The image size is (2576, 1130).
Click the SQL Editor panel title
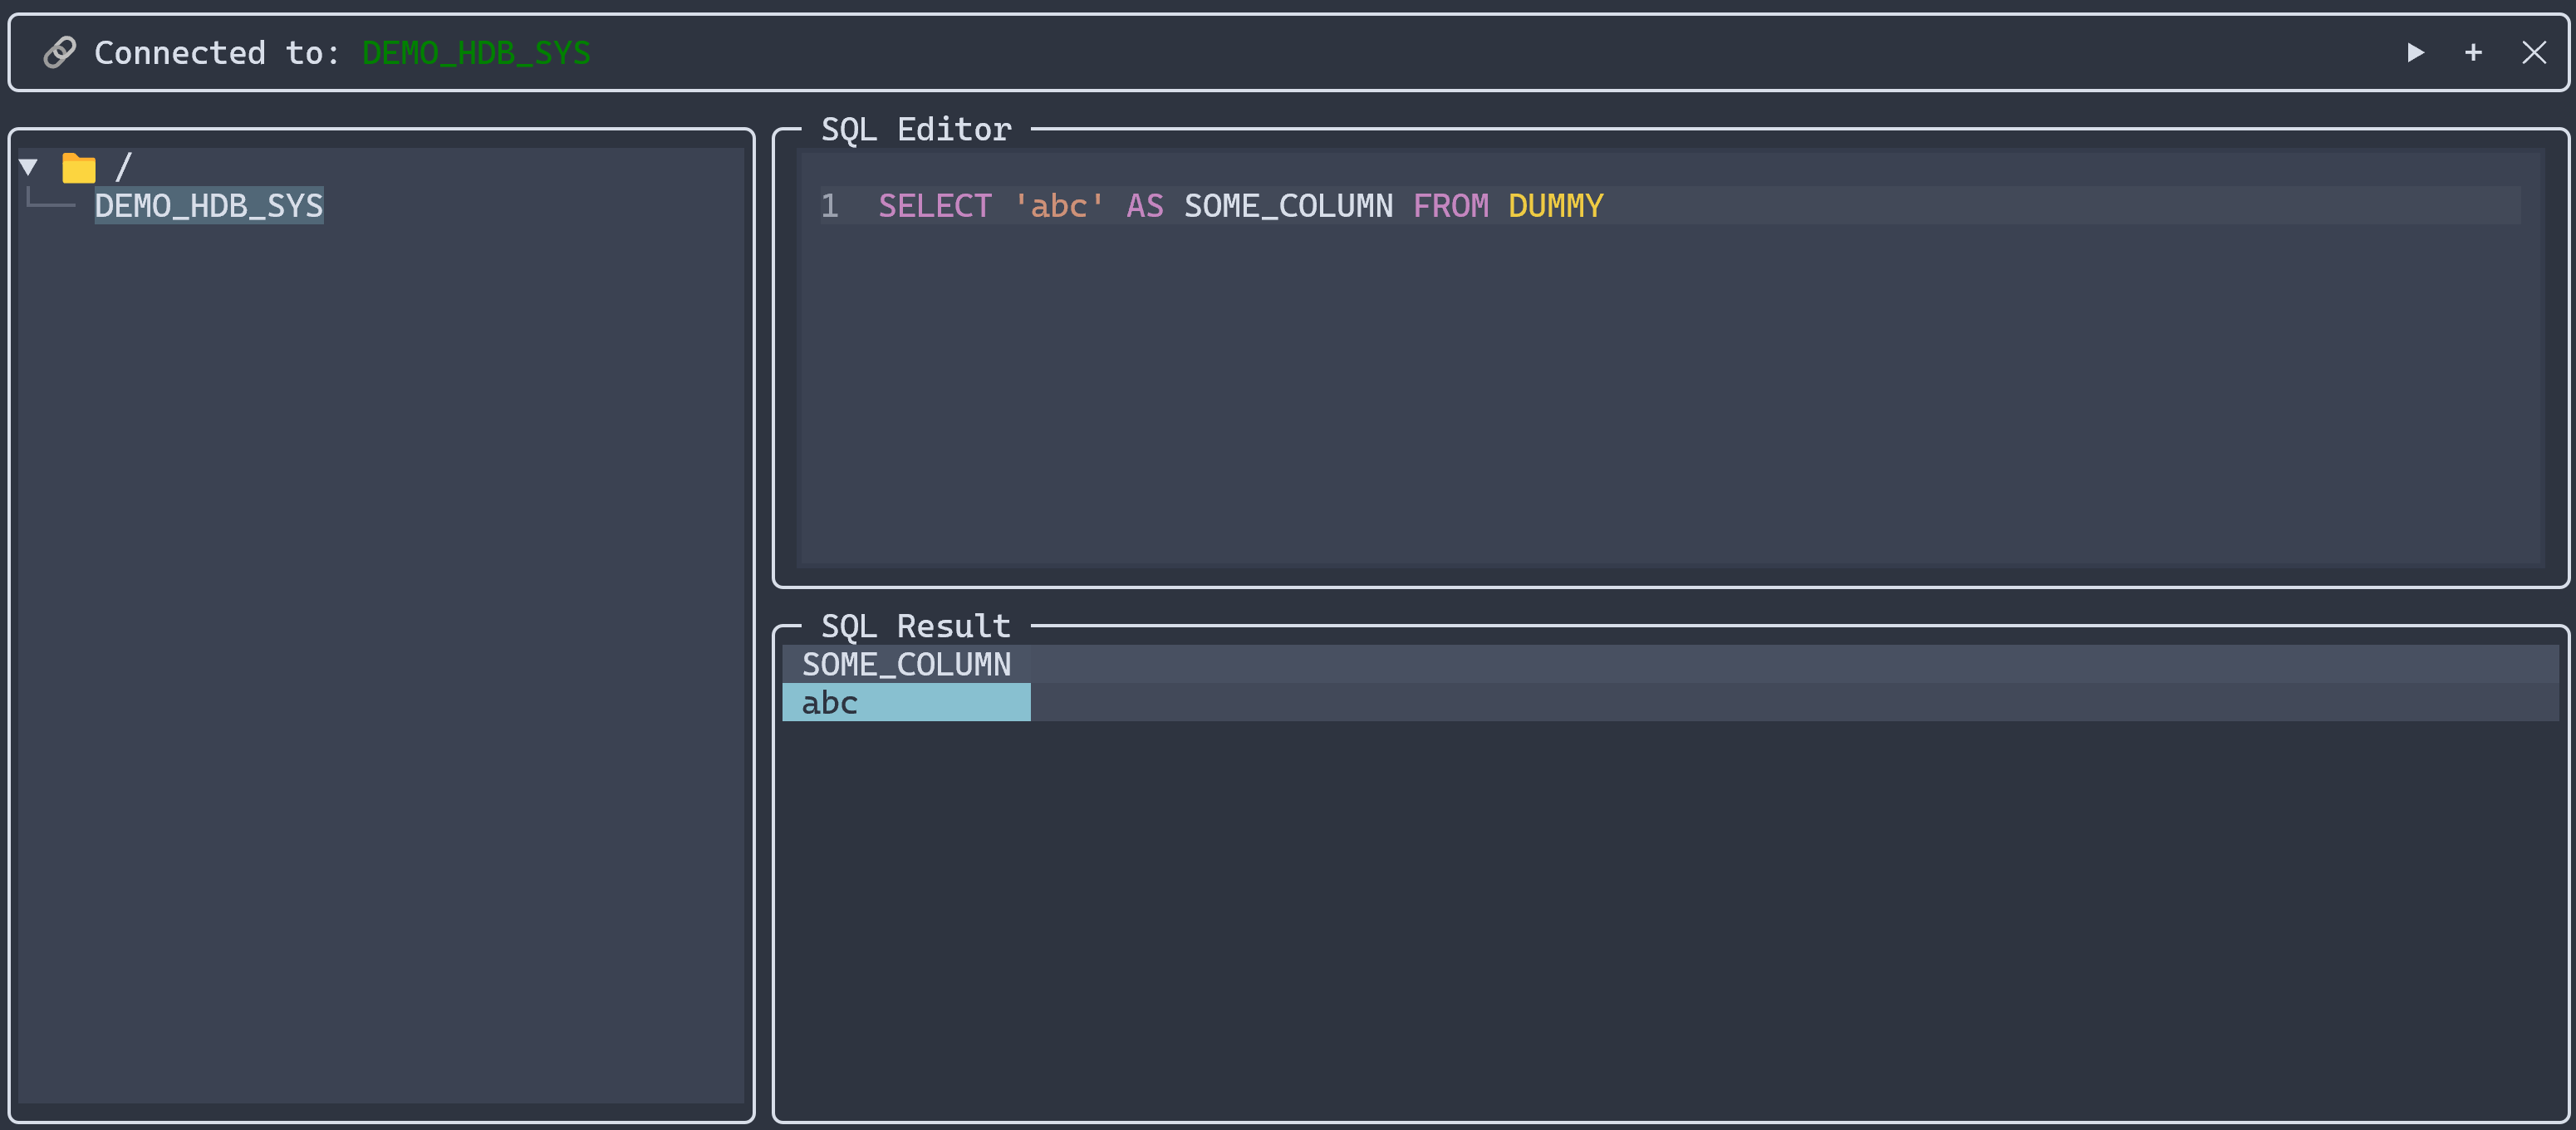[916, 129]
